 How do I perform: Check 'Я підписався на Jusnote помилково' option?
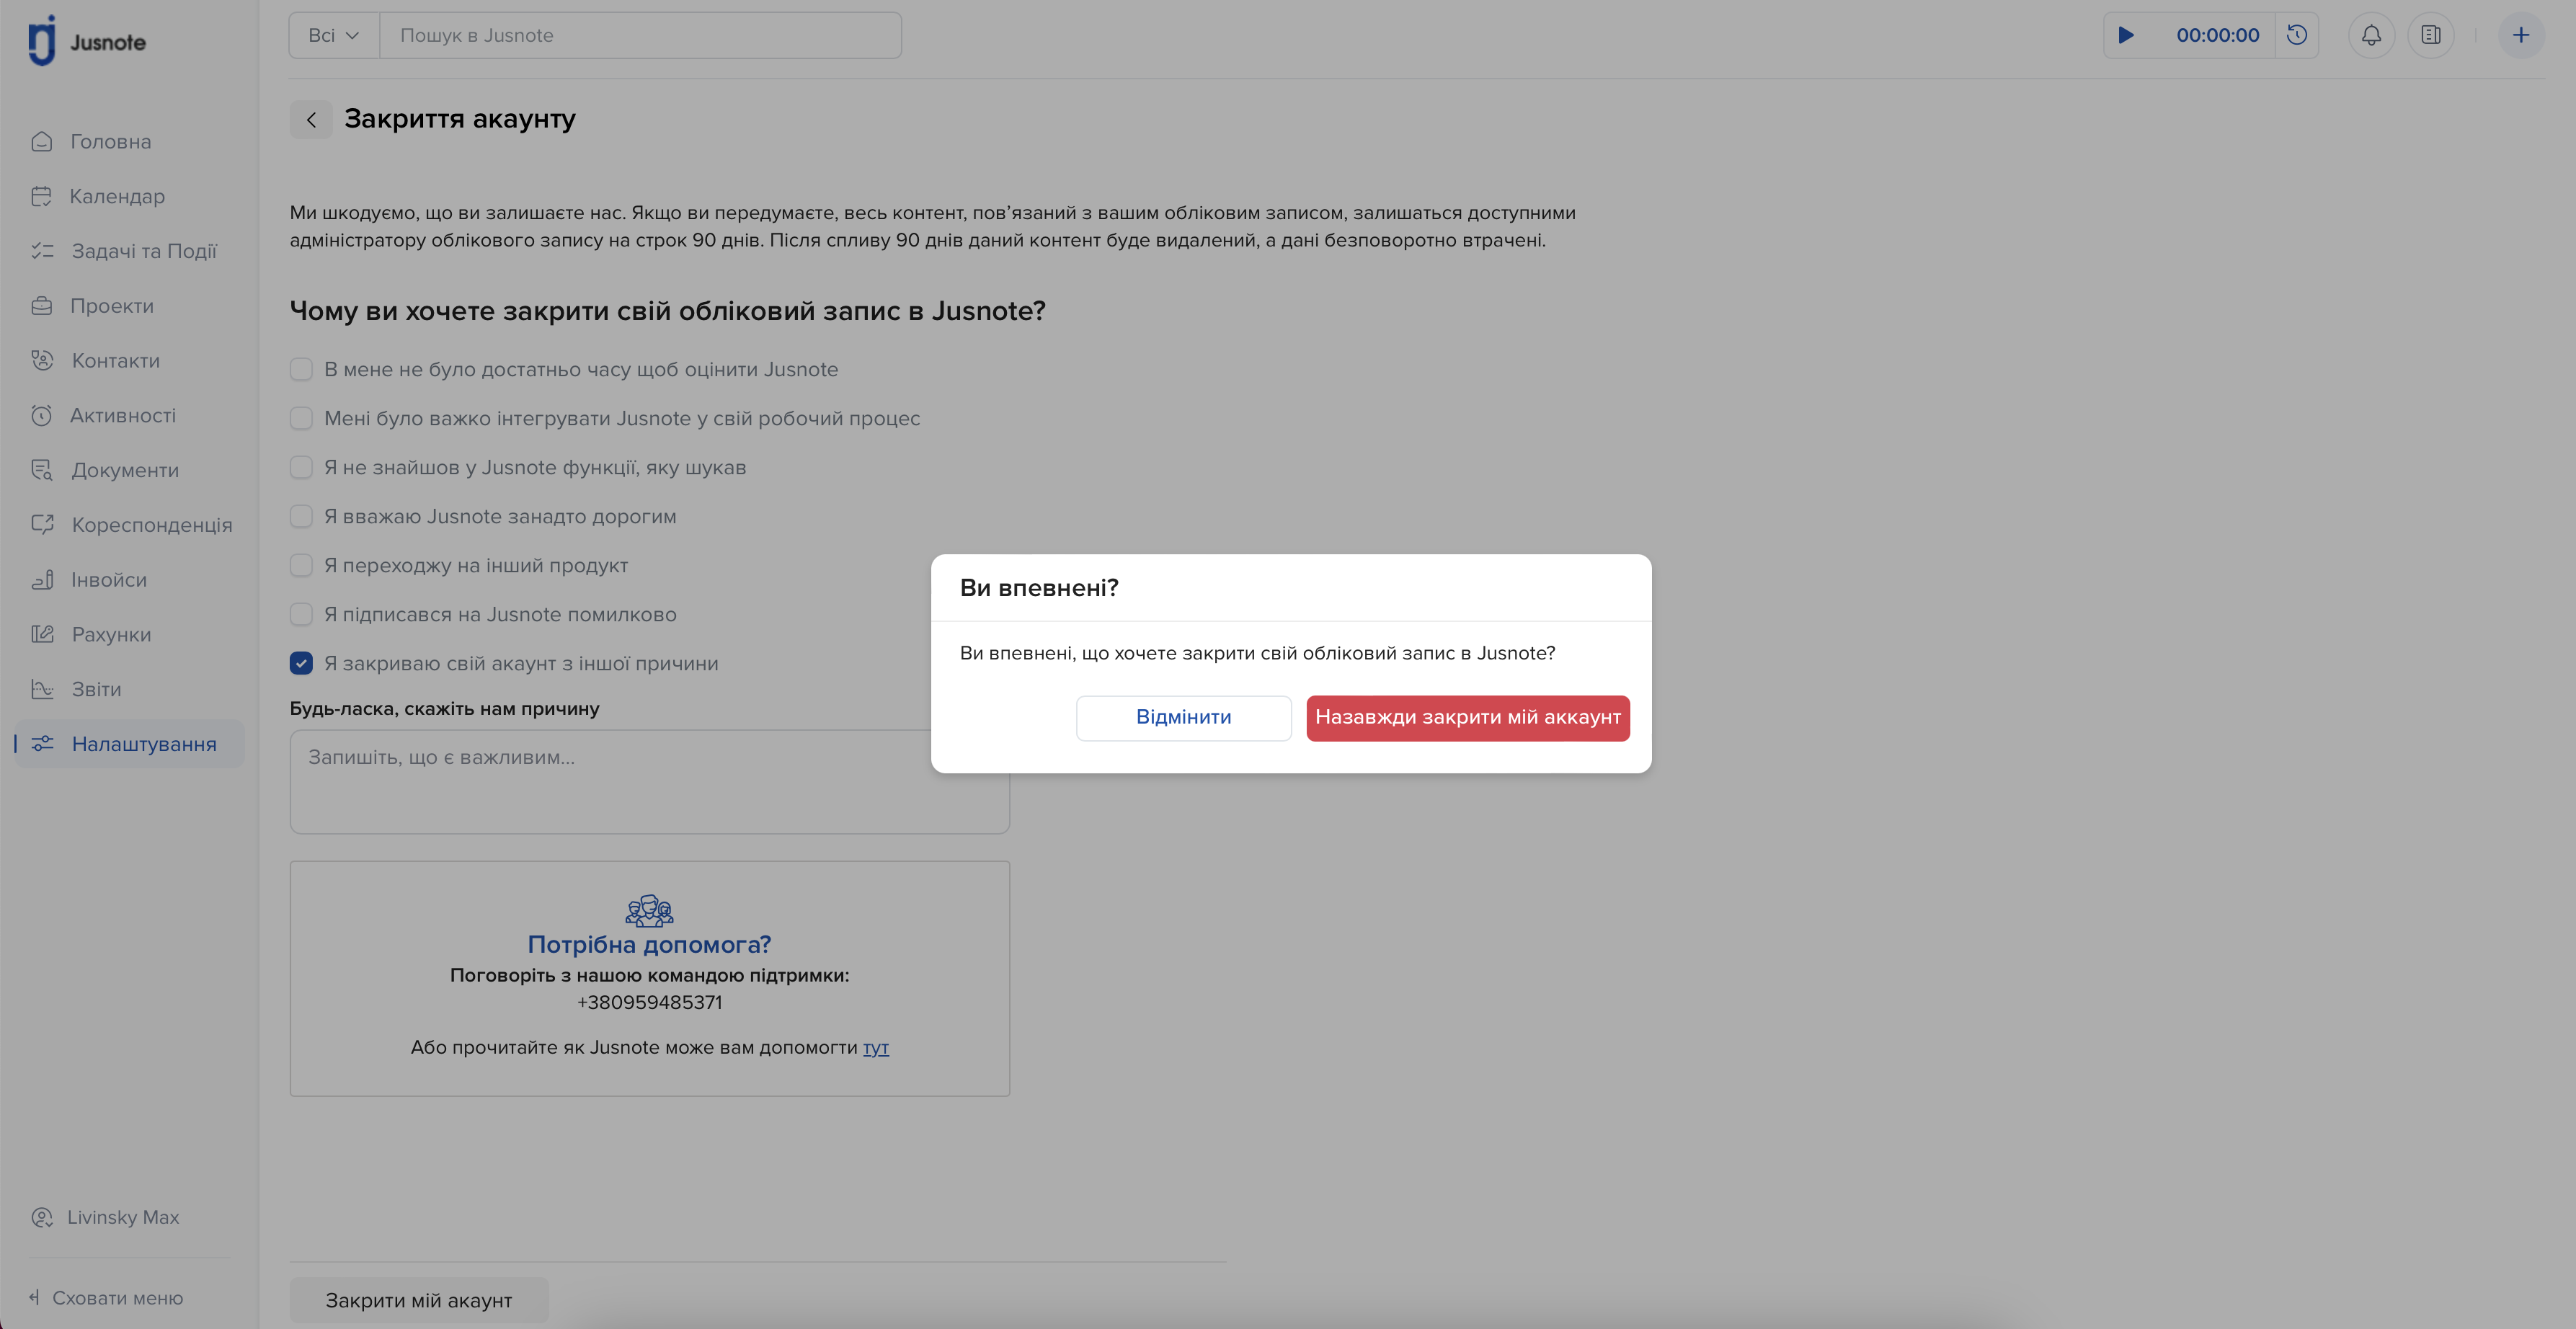pyautogui.click(x=301, y=615)
